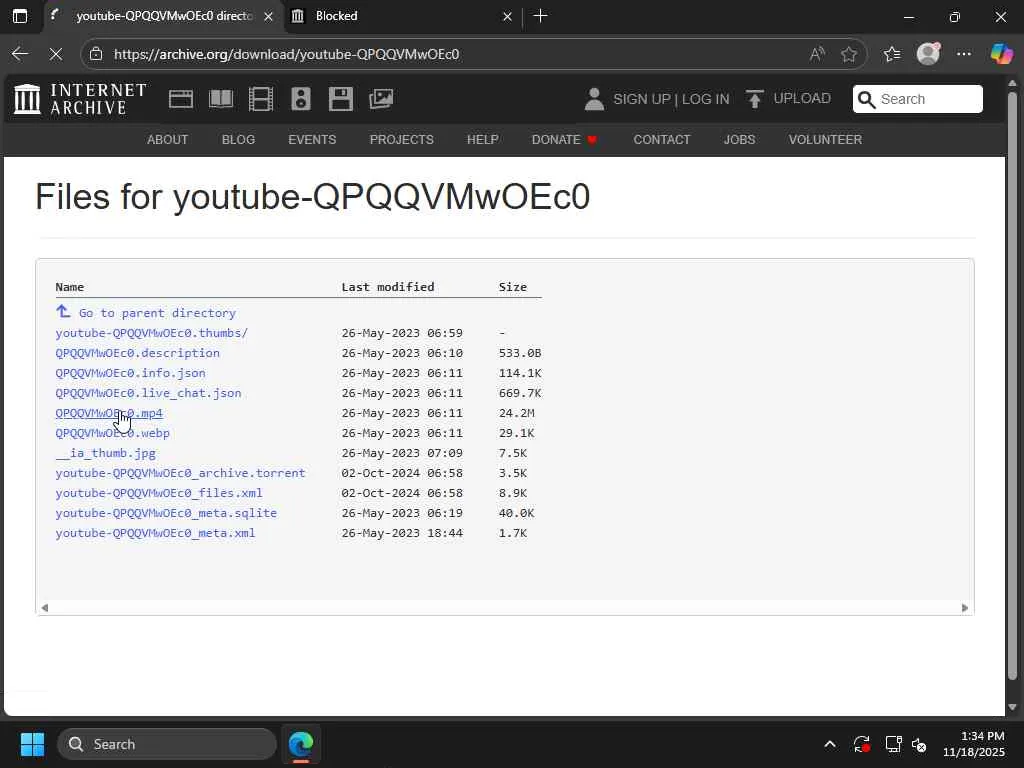Click the user avatar icon beside Sign Up
Viewport: 1024px width, 768px height.
594,99
